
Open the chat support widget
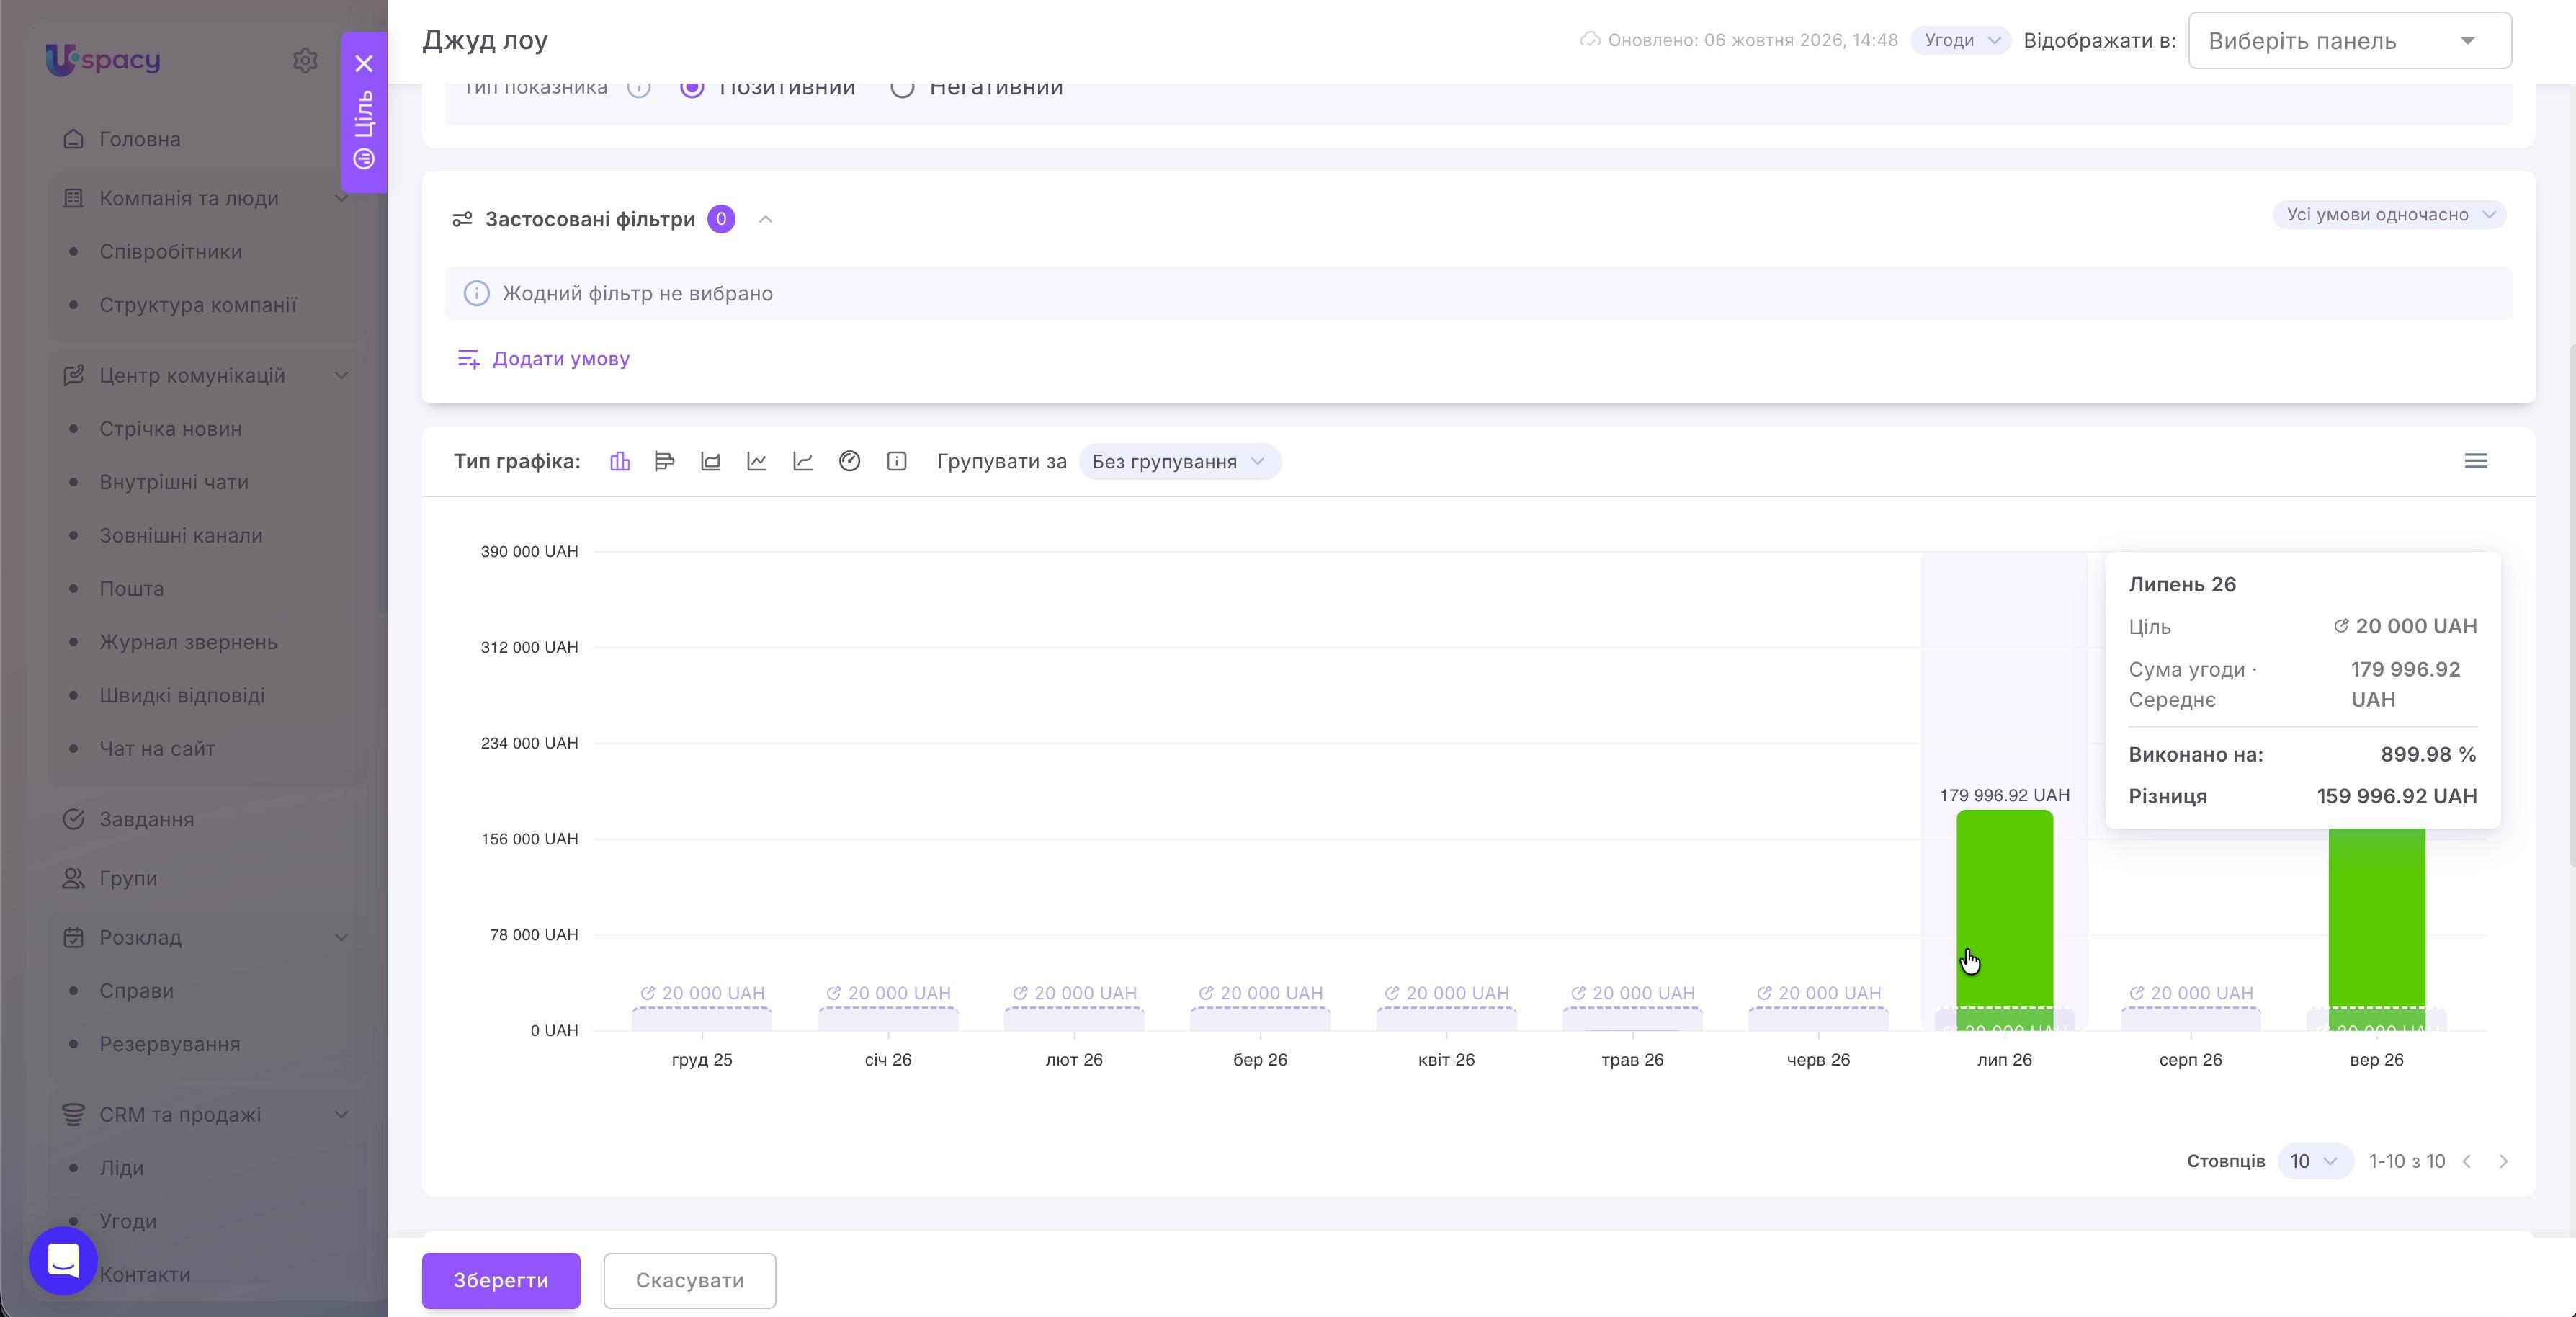(63, 1261)
